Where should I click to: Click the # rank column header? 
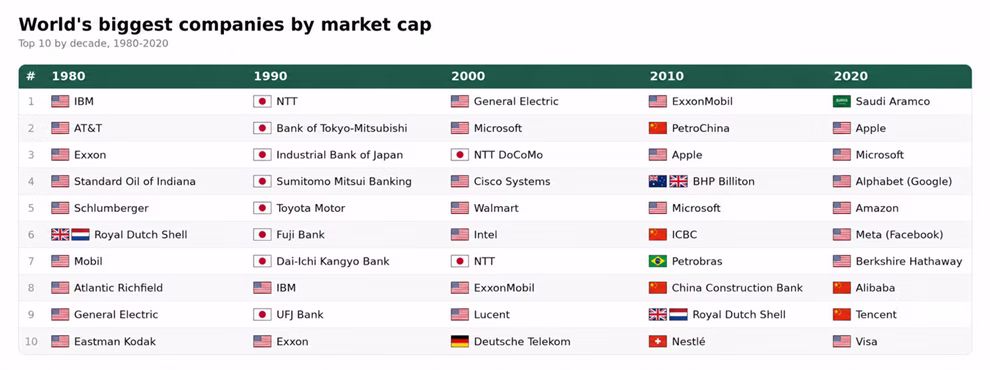[31, 76]
